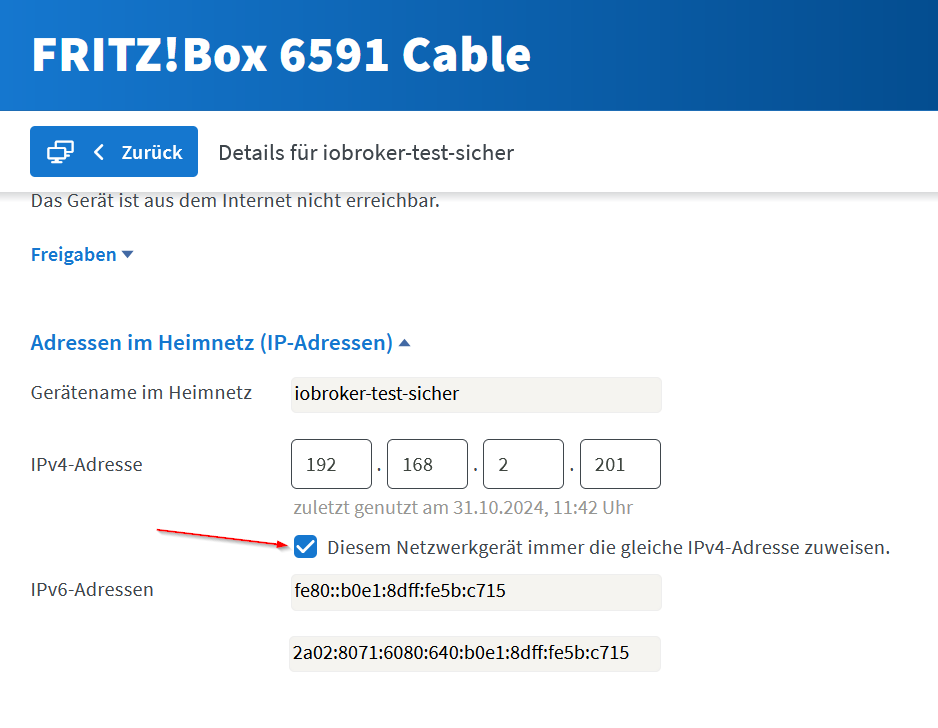Click the network devices icon beside Zurück
Screen dimensions: 938x728
pos(60,152)
